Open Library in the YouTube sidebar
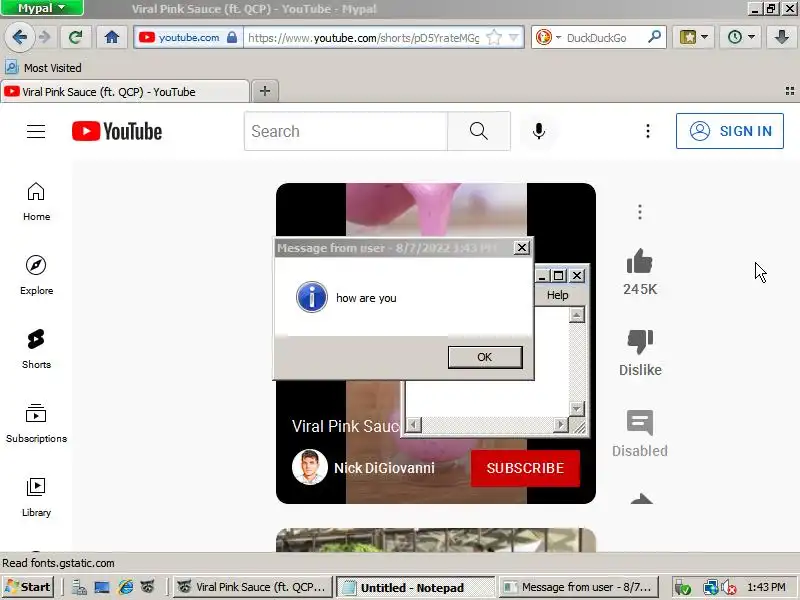Screen dimensions: 800x600 [36, 497]
